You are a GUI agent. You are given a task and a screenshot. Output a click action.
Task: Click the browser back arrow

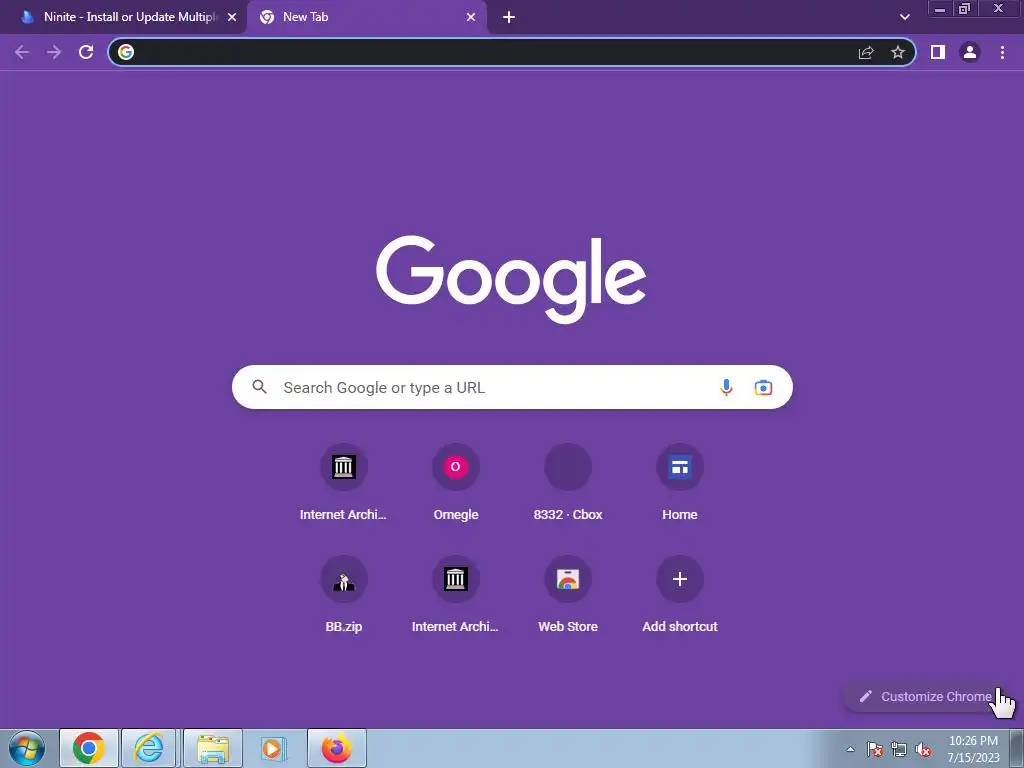coord(22,52)
